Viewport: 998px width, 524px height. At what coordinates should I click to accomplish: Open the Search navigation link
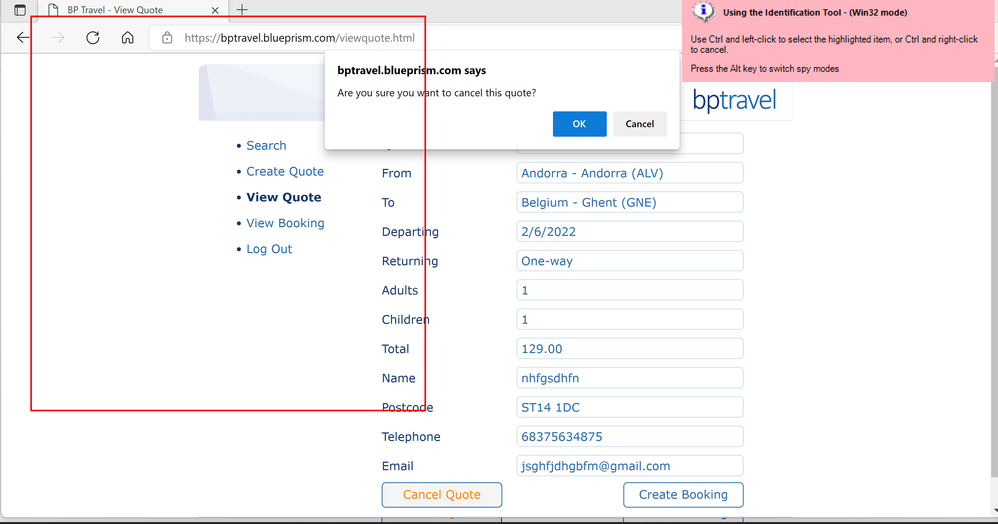[266, 146]
